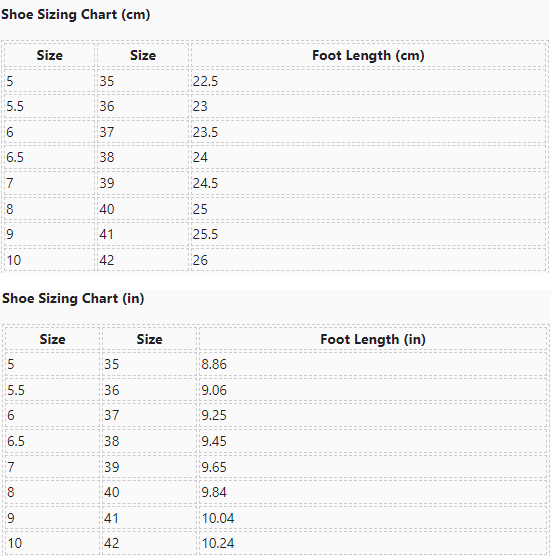Click the 25.5 cm foot length cell
Screen dimensions: 551x556
(x=368, y=234)
